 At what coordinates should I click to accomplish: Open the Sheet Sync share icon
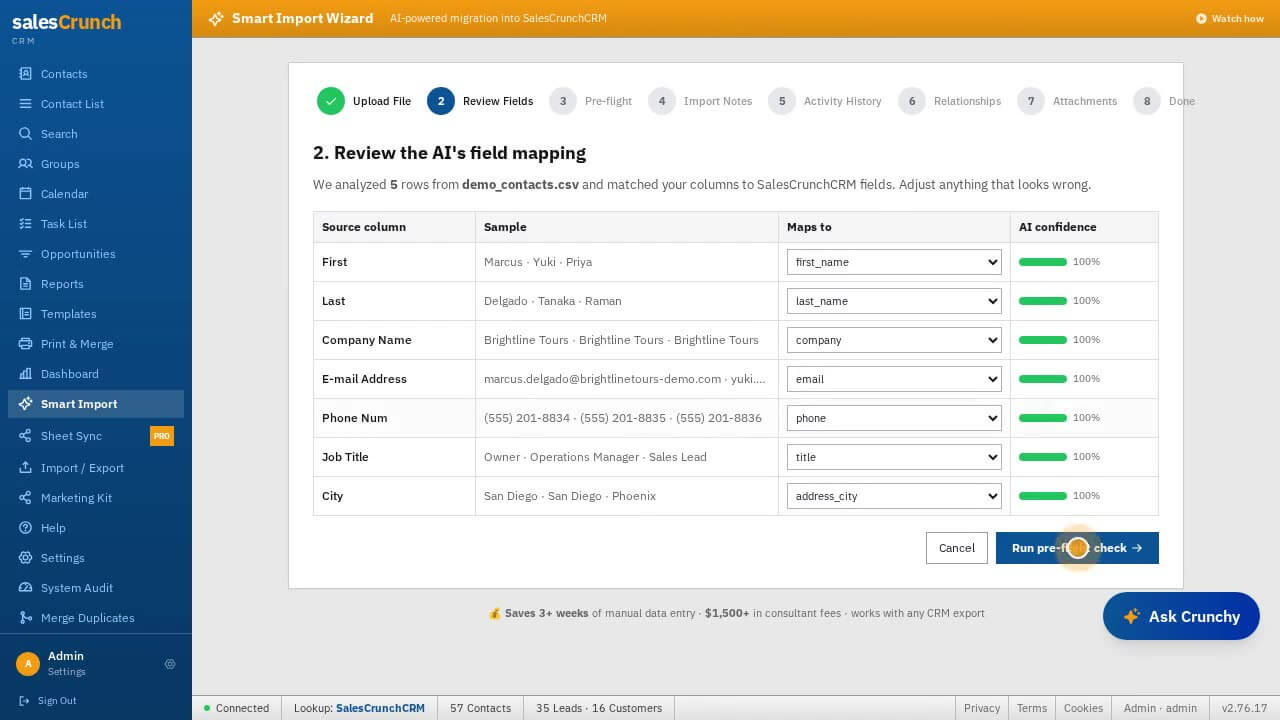coord(25,436)
